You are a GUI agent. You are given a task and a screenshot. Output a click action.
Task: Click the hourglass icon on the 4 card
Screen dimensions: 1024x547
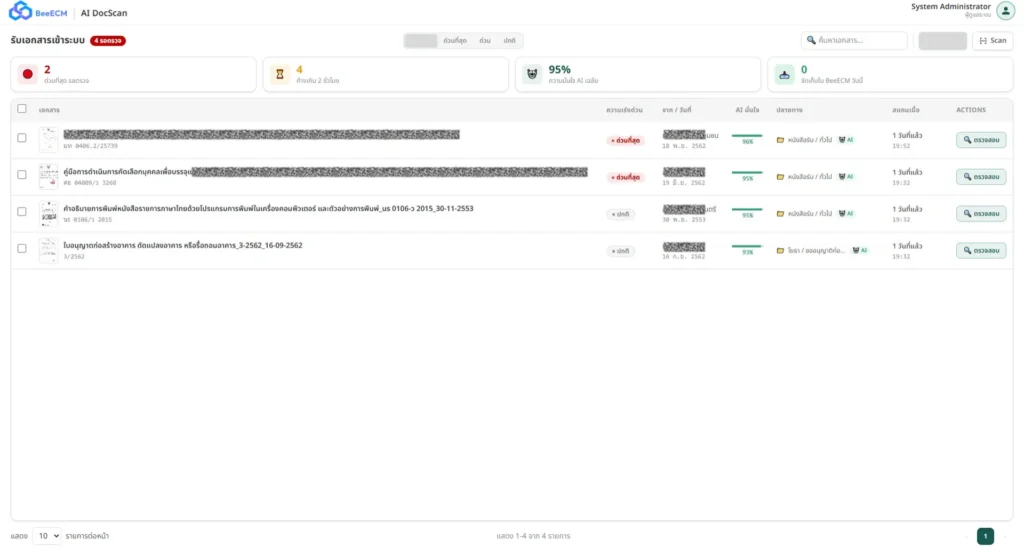(280, 74)
